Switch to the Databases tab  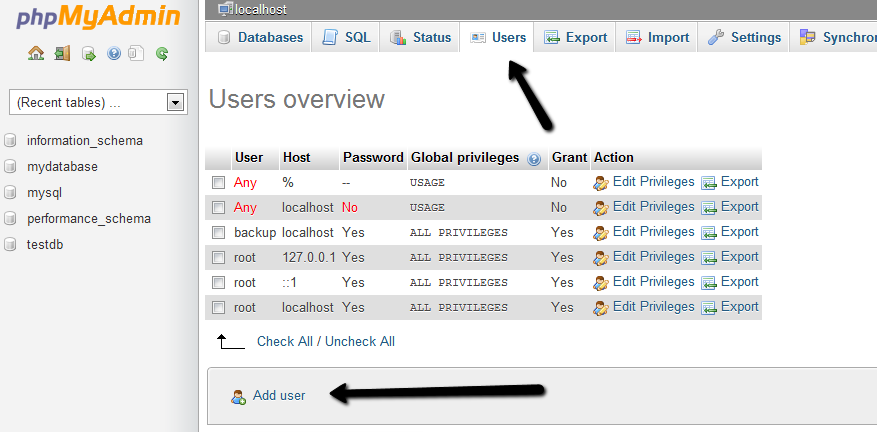pos(260,38)
